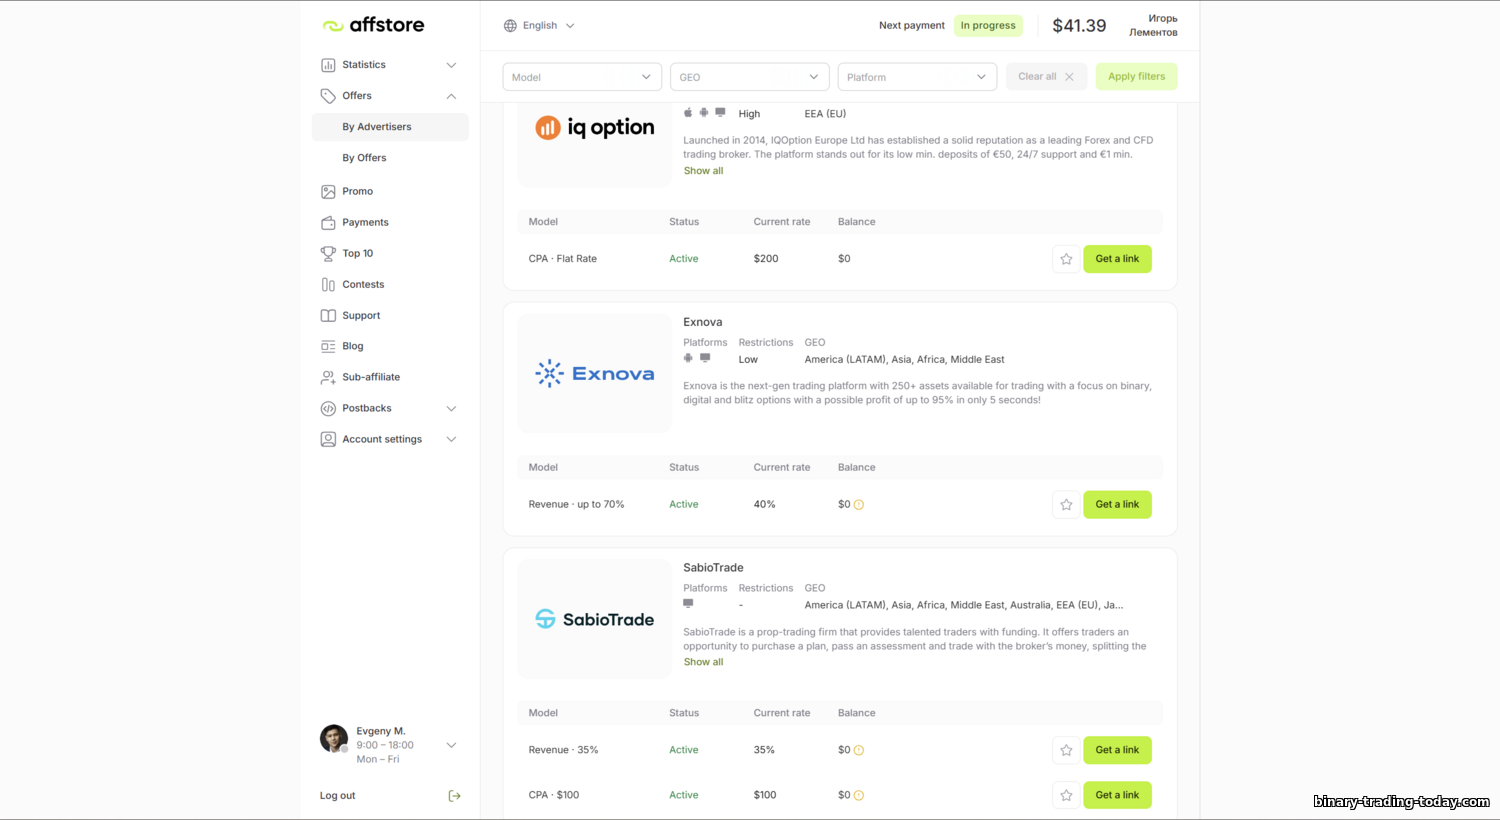Viewport: 1500px width, 820px height.
Task: Open the GEO filter dropdown
Action: point(750,77)
